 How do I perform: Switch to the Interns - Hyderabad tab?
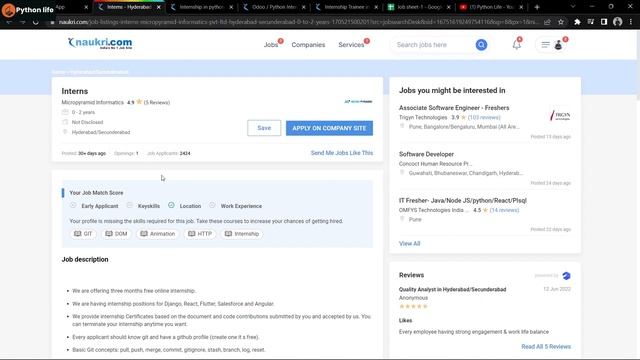(x=129, y=7)
